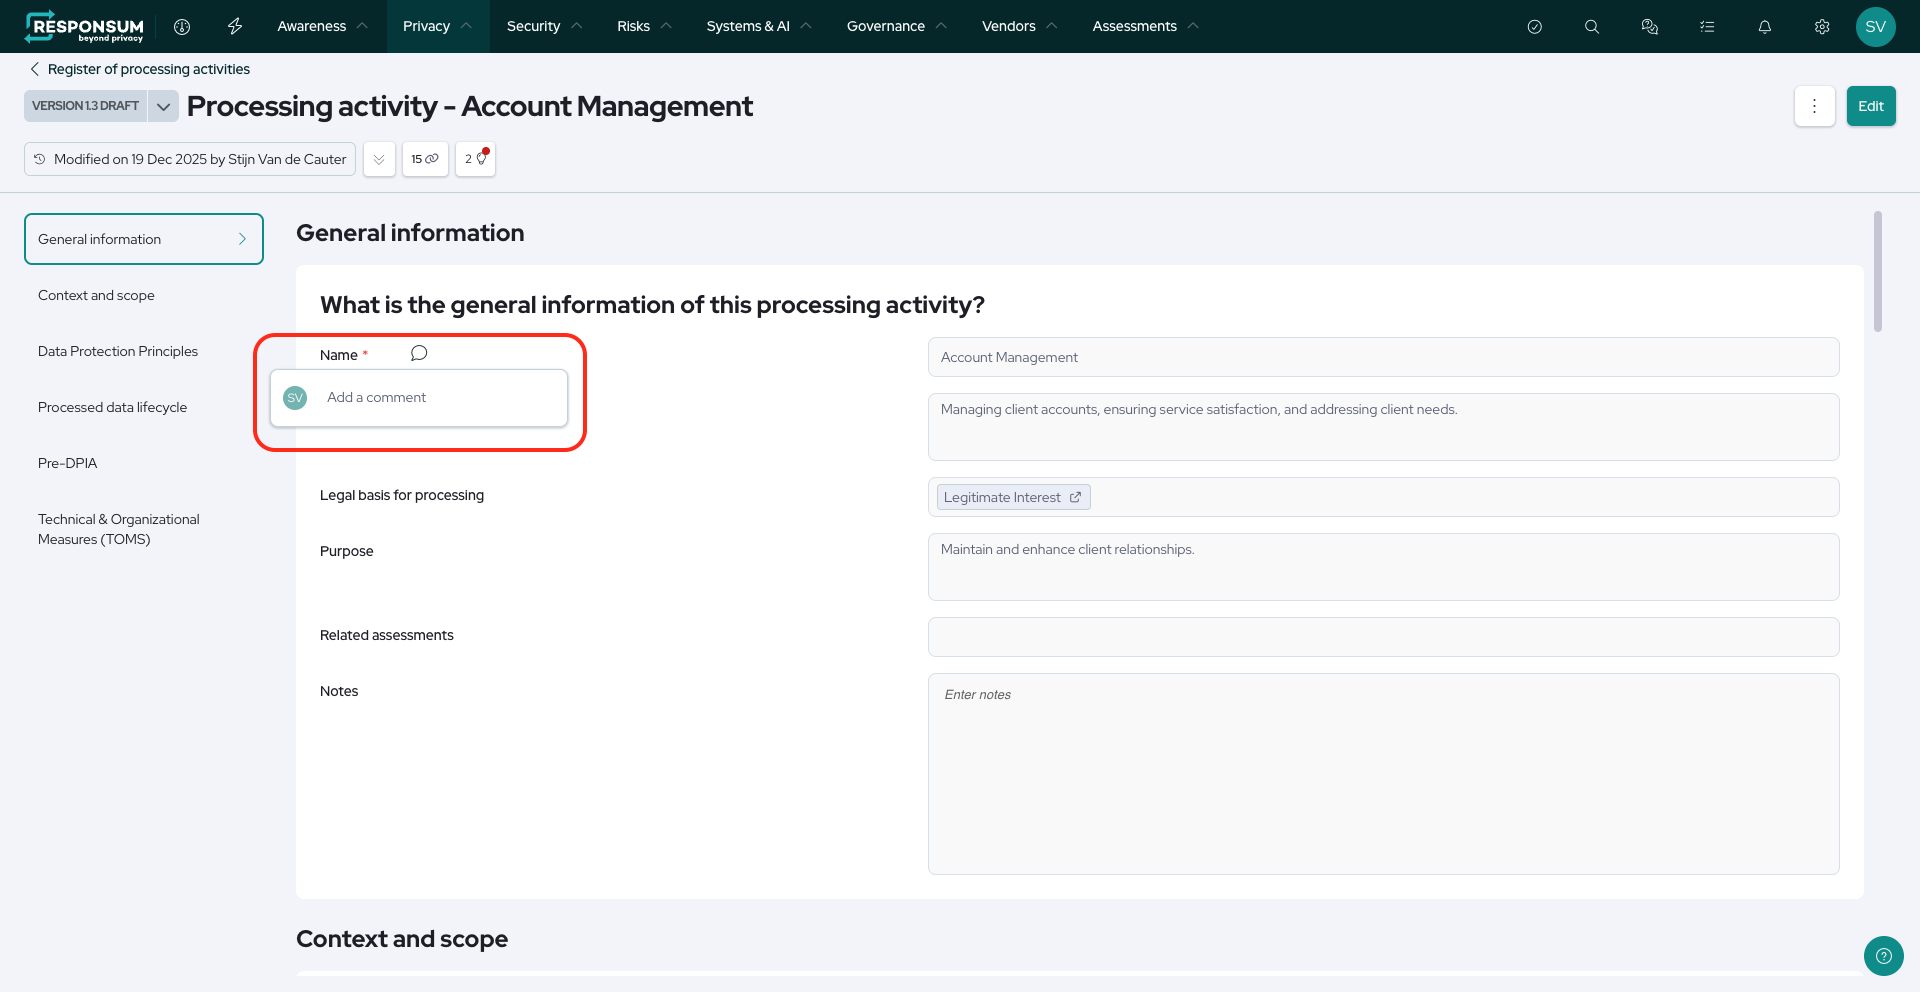Screen dimensions: 1920x992
Task: Open the settings gear icon
Action: coord(1822,27)
